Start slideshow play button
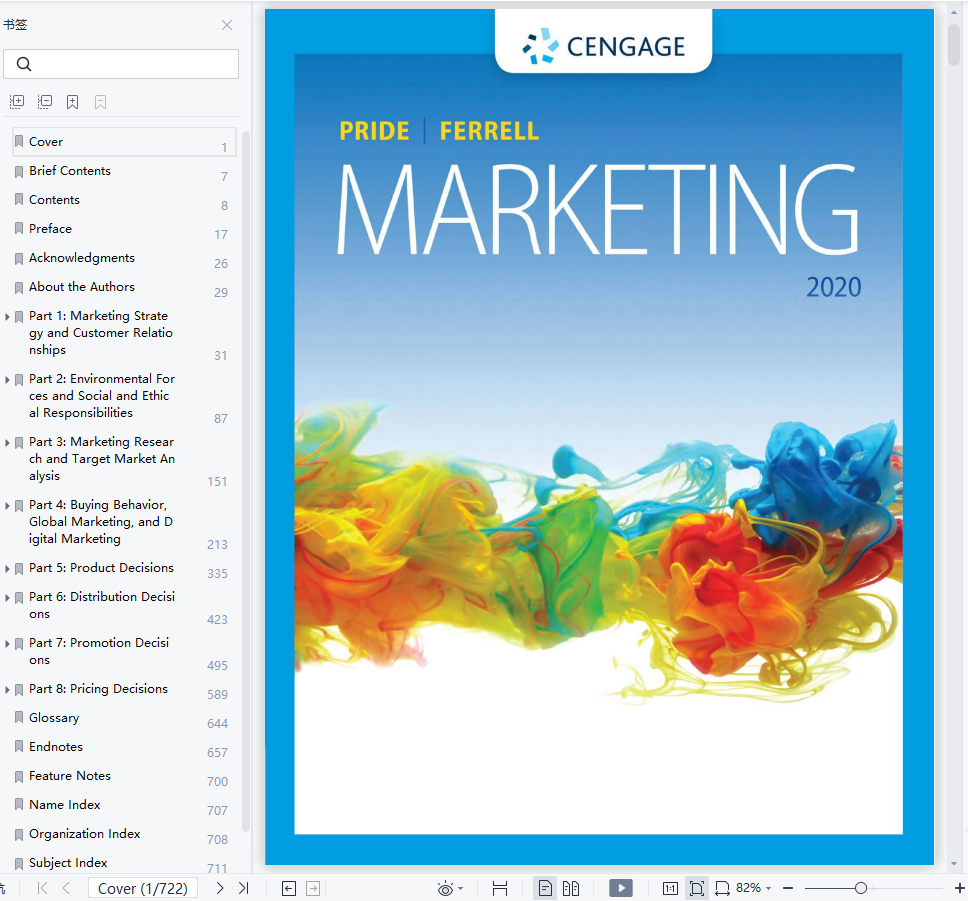 point(620,889)
